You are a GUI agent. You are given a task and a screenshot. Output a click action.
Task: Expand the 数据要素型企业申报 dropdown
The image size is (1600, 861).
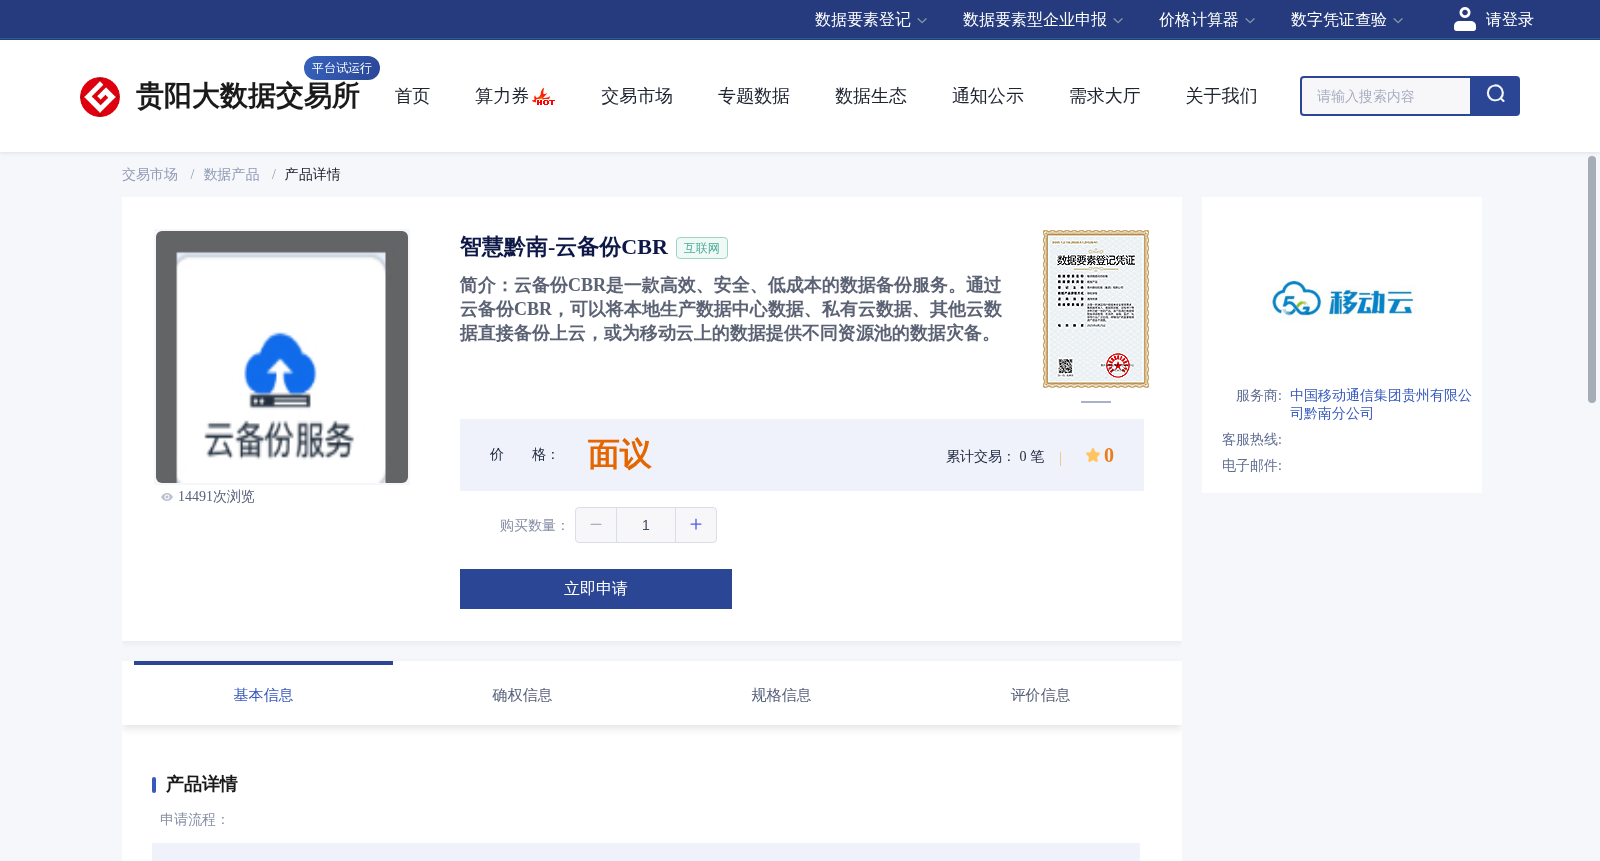point(1043,20)
